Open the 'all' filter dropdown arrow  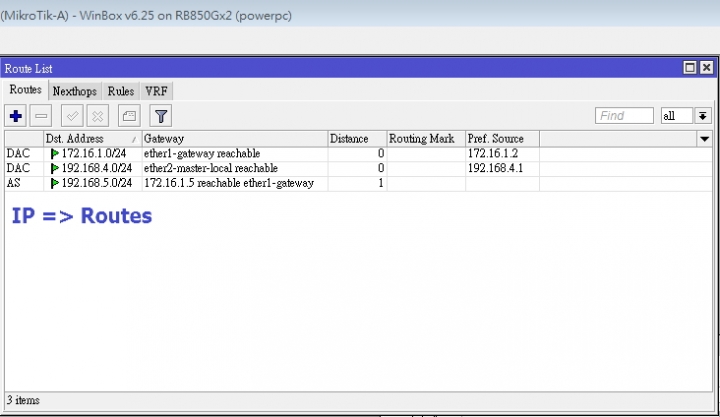click(x=703, y=116)
